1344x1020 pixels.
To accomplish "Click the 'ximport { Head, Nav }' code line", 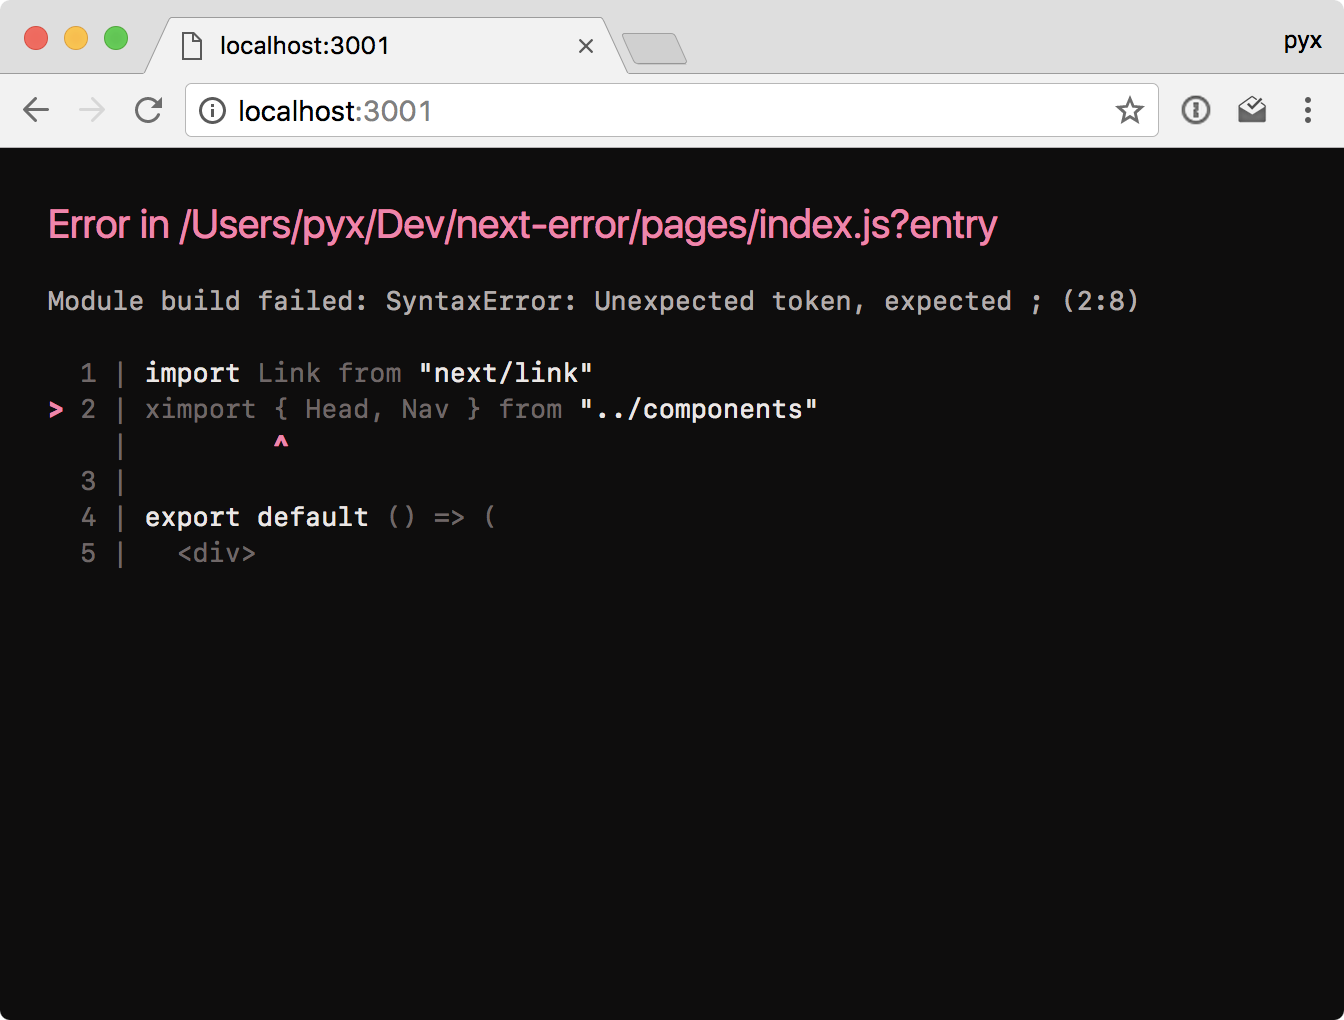I will tap(481, 409).
